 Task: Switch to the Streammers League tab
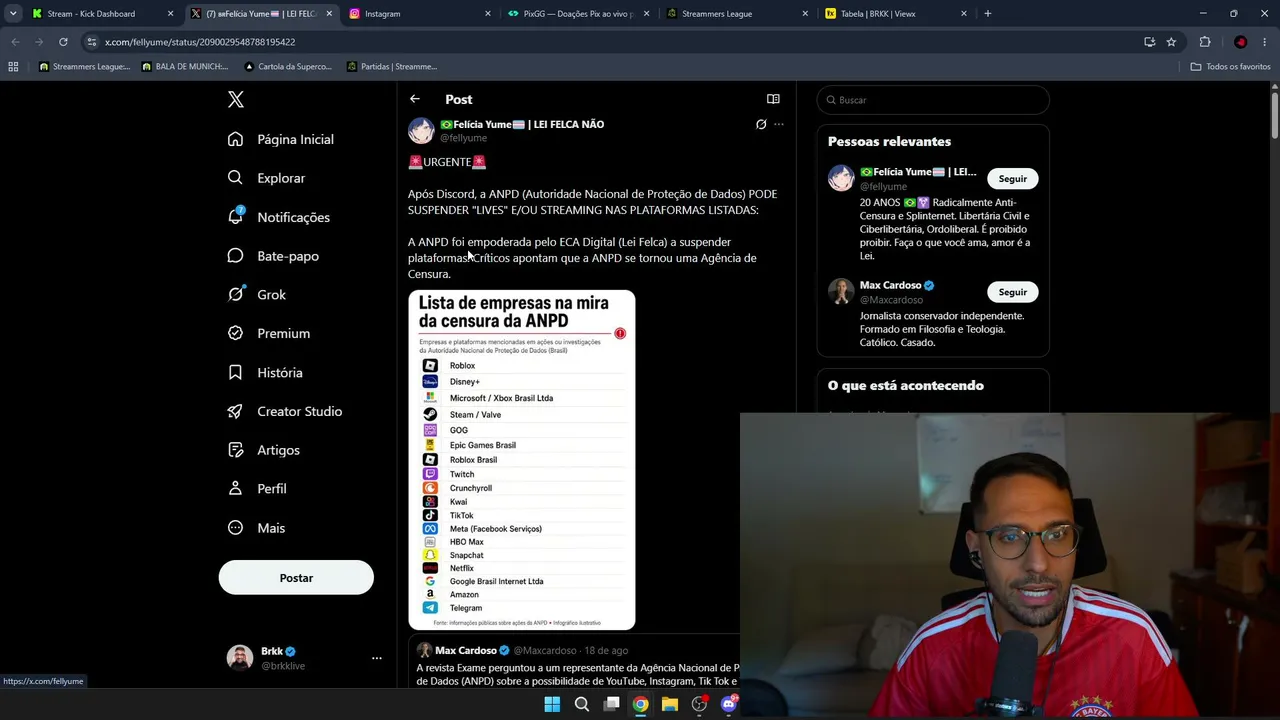point(737,14)
